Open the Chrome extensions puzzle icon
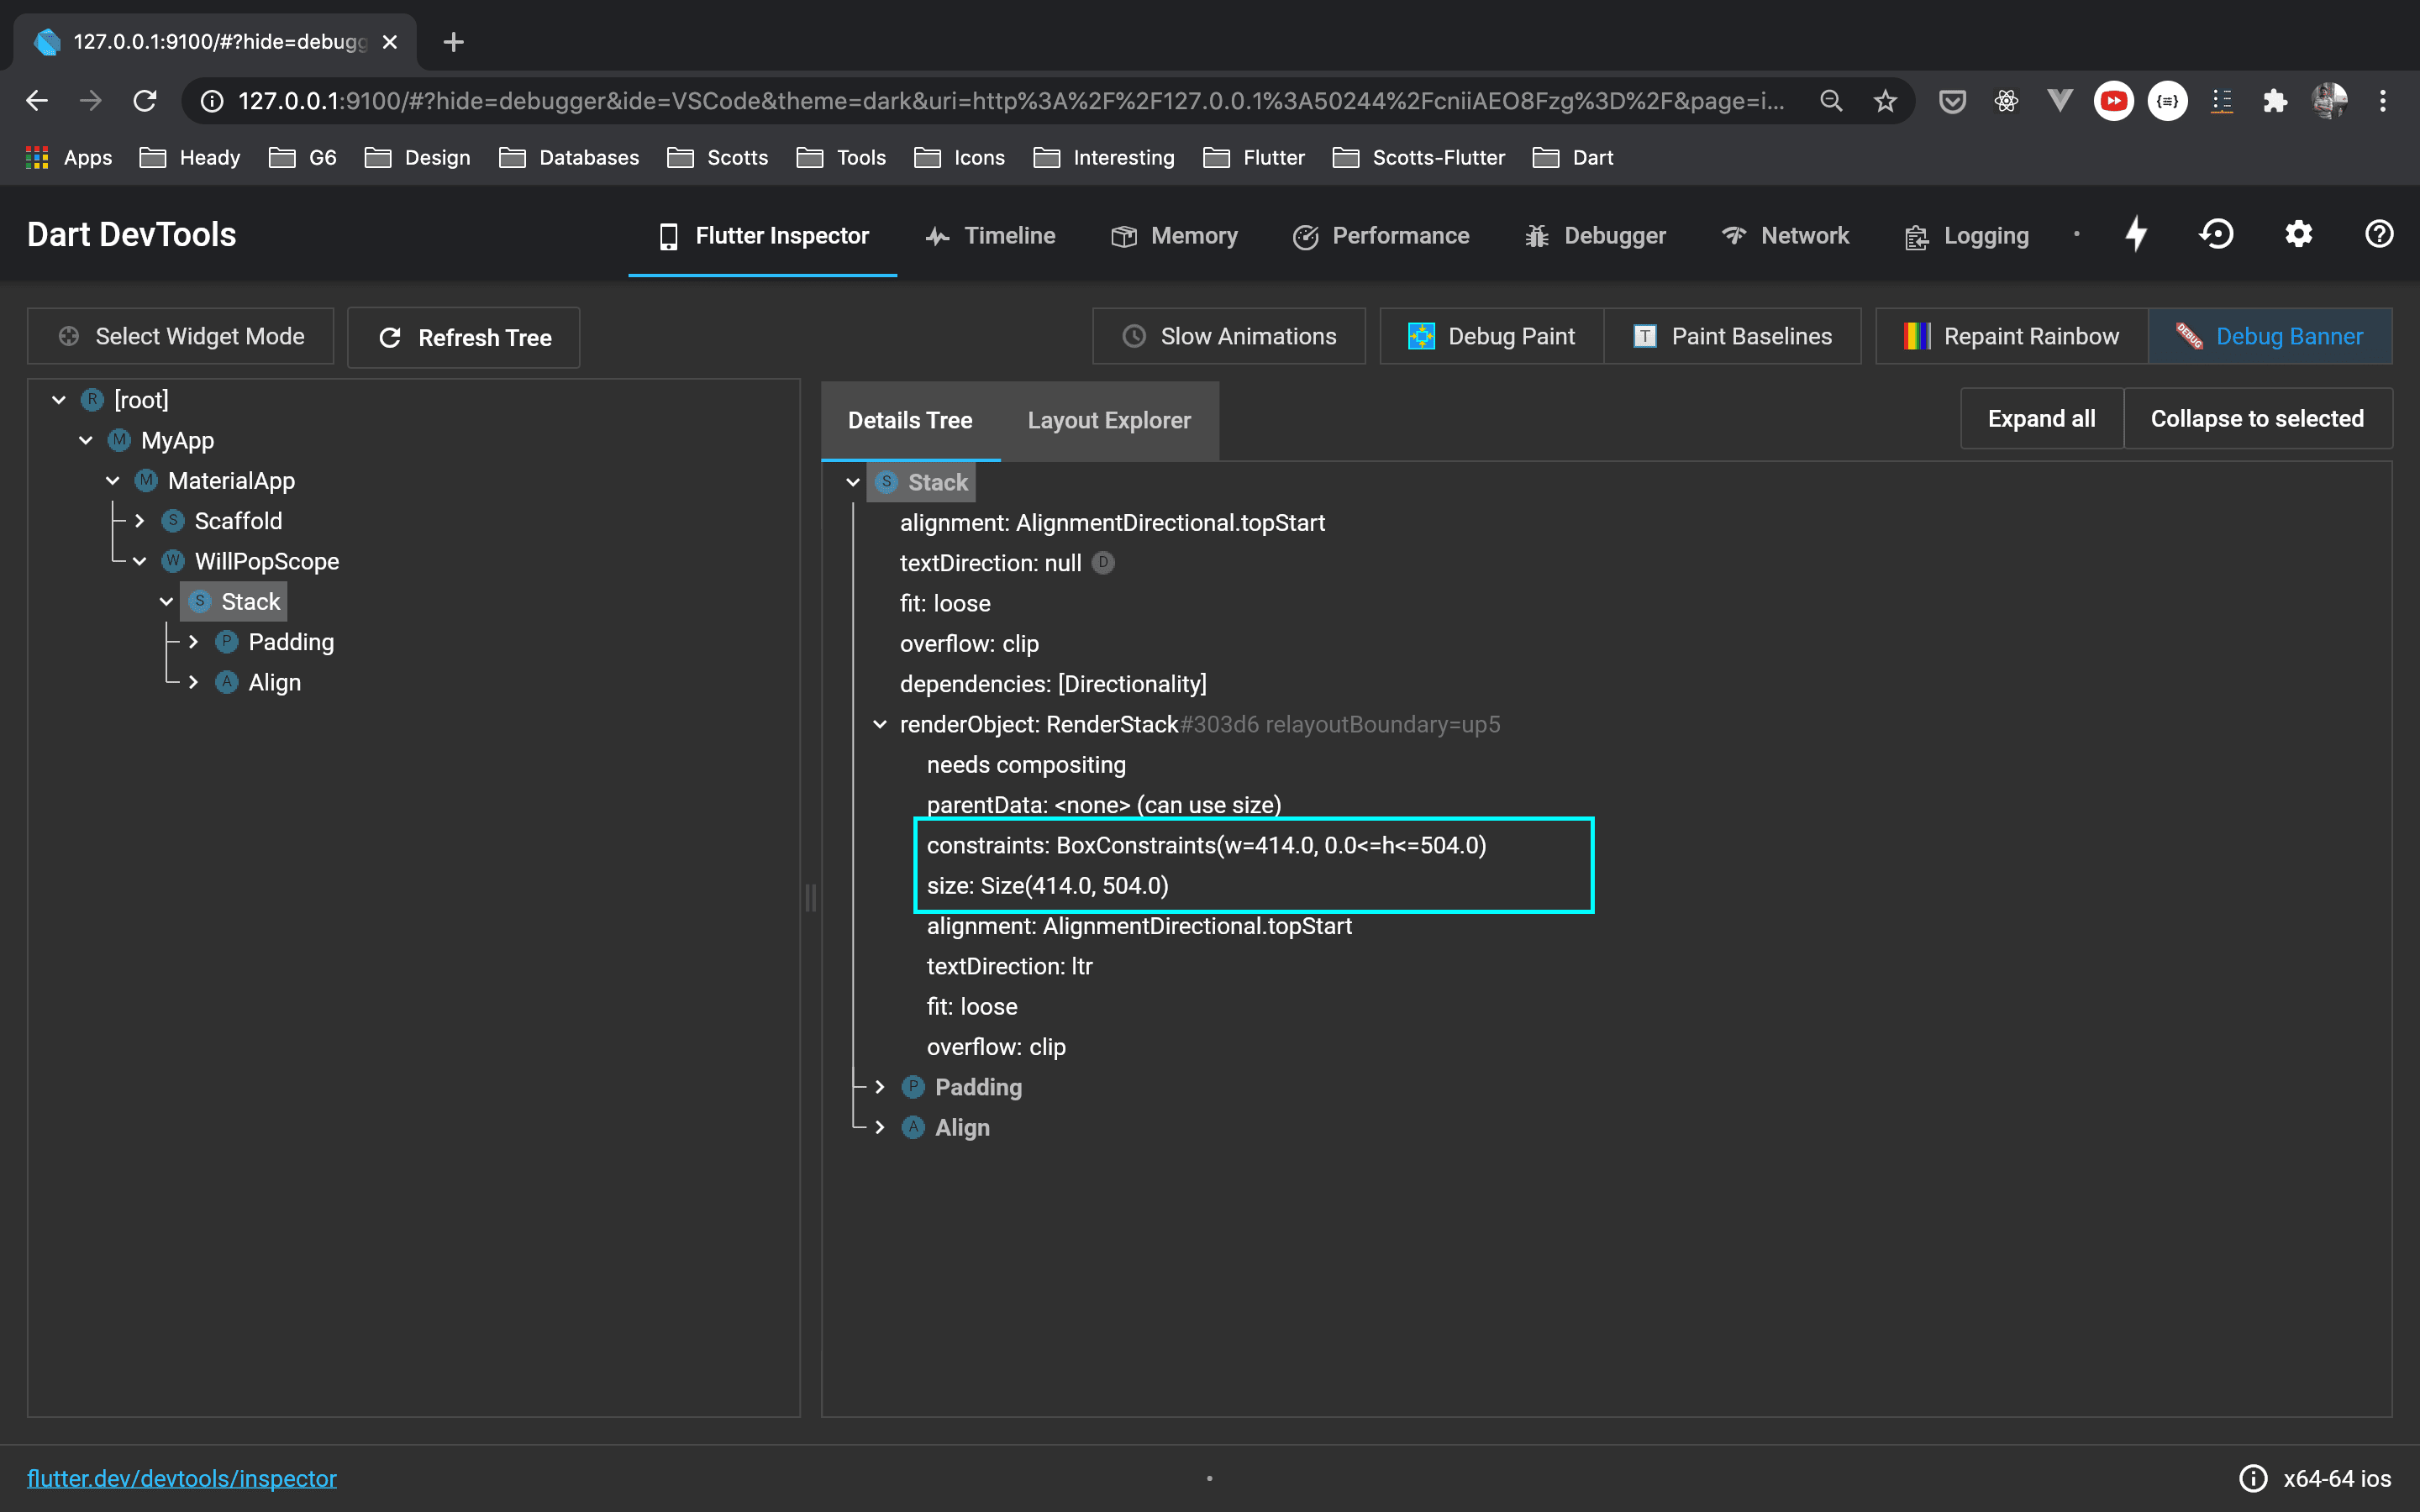 click(2276, 101)
